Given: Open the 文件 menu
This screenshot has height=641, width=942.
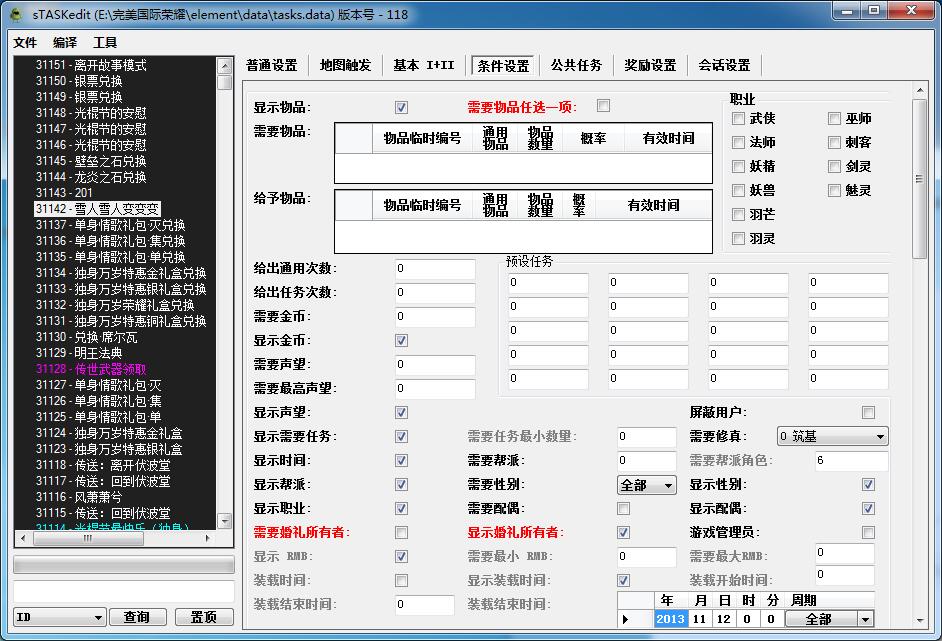Looking at the screenshot, I should point(25,43).
